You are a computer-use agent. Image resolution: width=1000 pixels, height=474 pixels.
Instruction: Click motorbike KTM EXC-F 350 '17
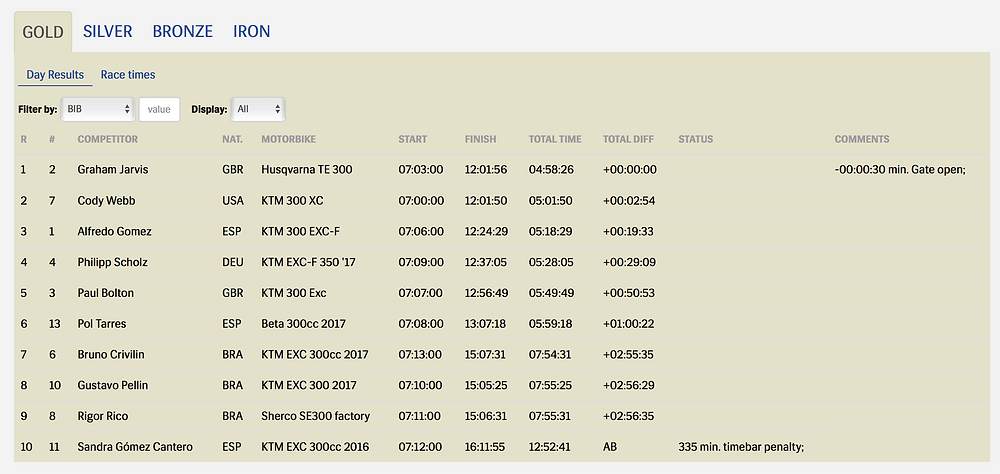coord(309,262)
